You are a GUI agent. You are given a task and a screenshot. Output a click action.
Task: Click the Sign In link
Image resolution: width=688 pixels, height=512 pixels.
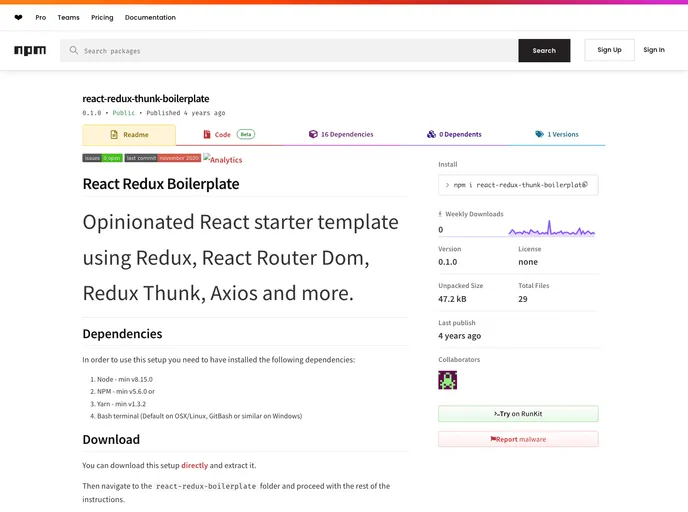tap(654, 50)
